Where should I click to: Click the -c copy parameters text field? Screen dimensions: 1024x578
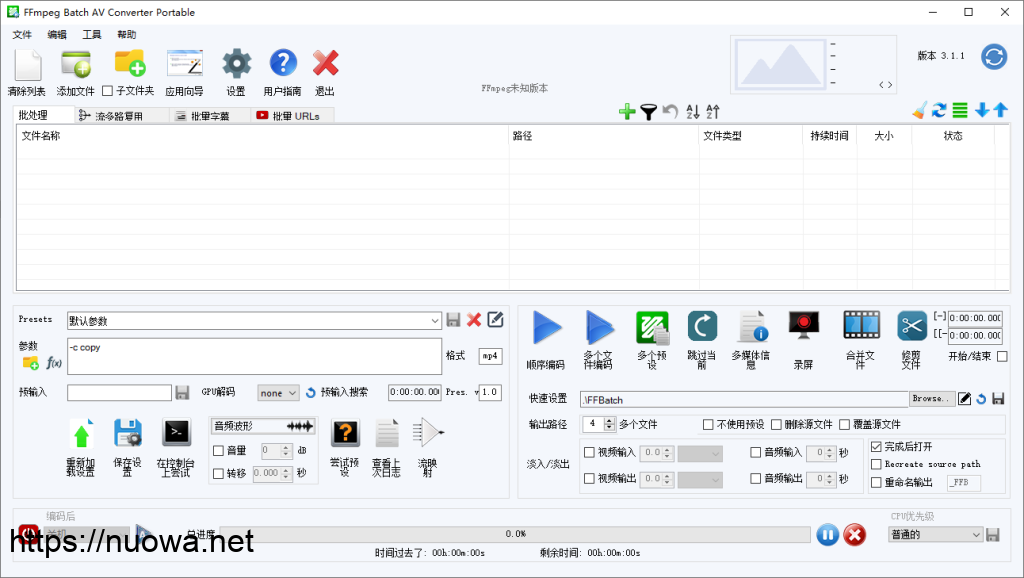253,355
